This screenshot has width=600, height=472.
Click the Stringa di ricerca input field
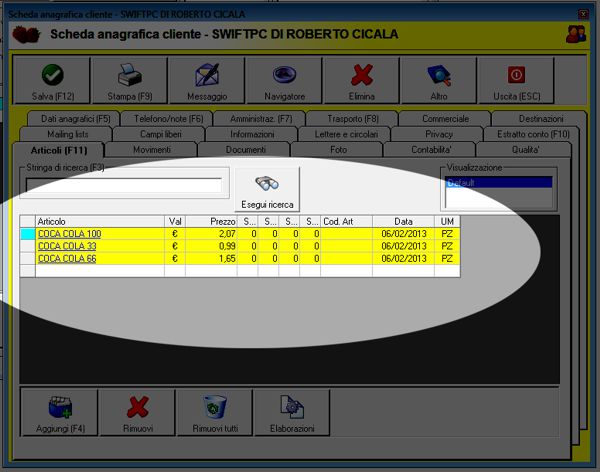pos(124,185)
